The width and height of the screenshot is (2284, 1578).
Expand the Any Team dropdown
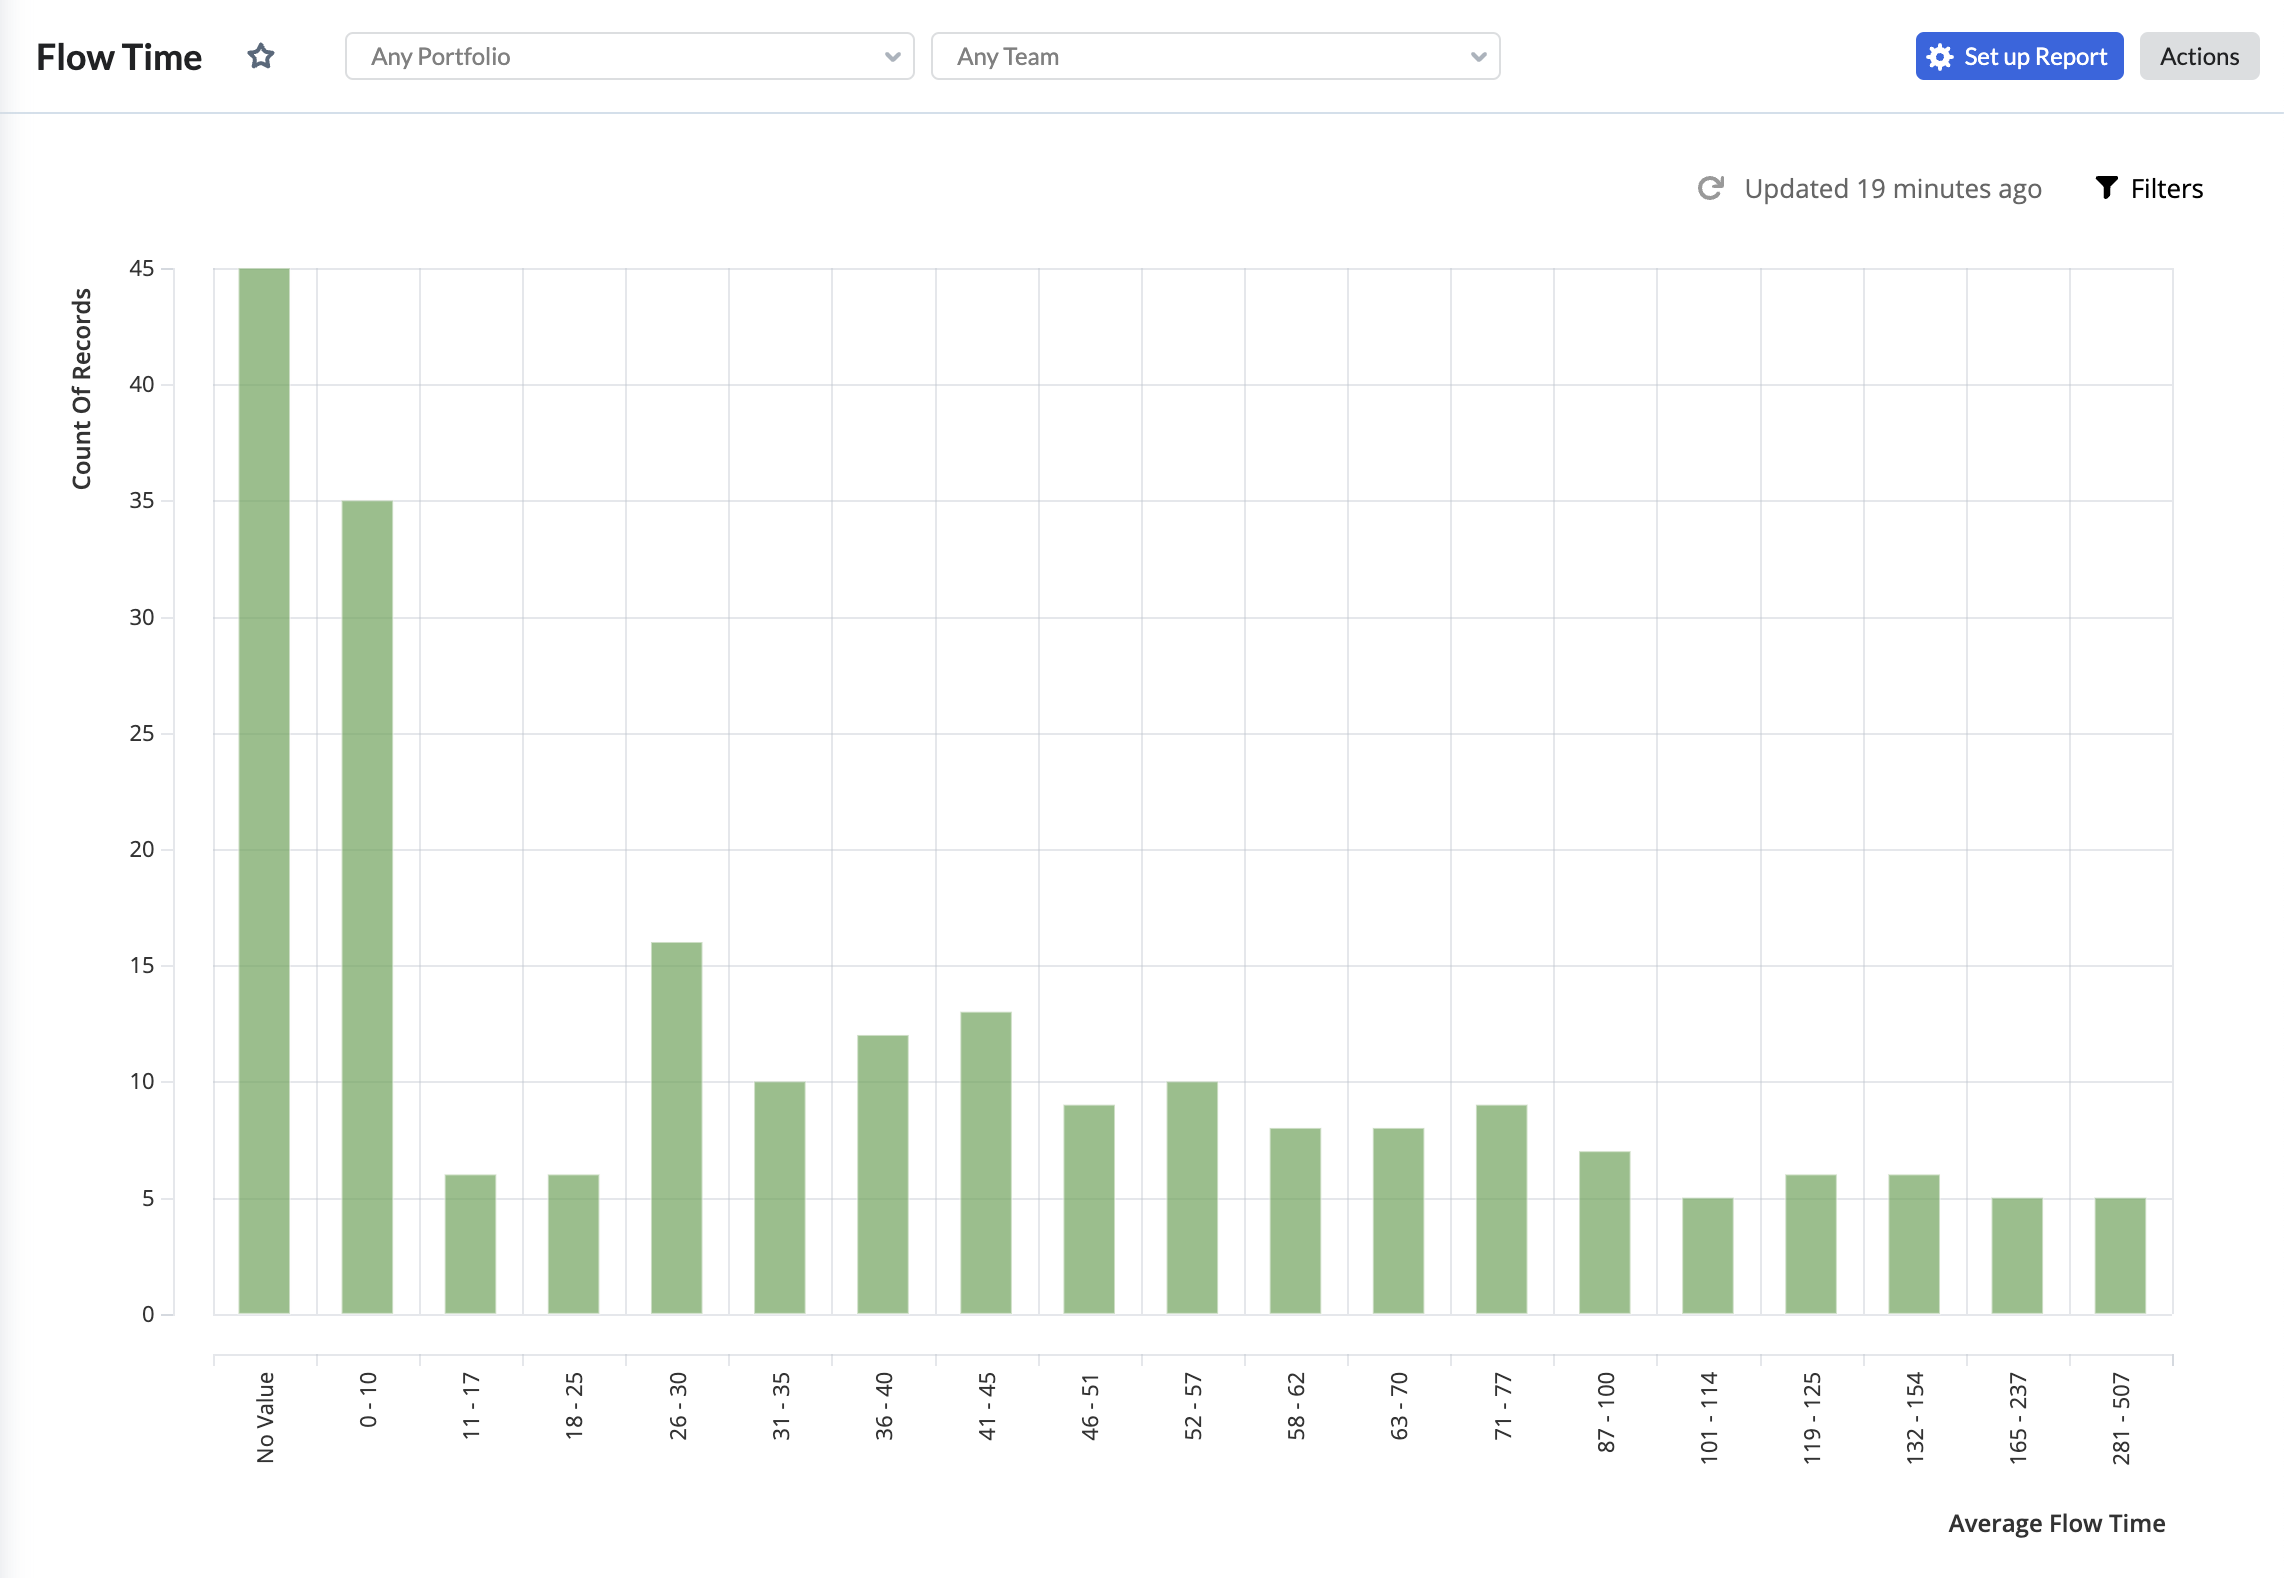coord(1215,56)
